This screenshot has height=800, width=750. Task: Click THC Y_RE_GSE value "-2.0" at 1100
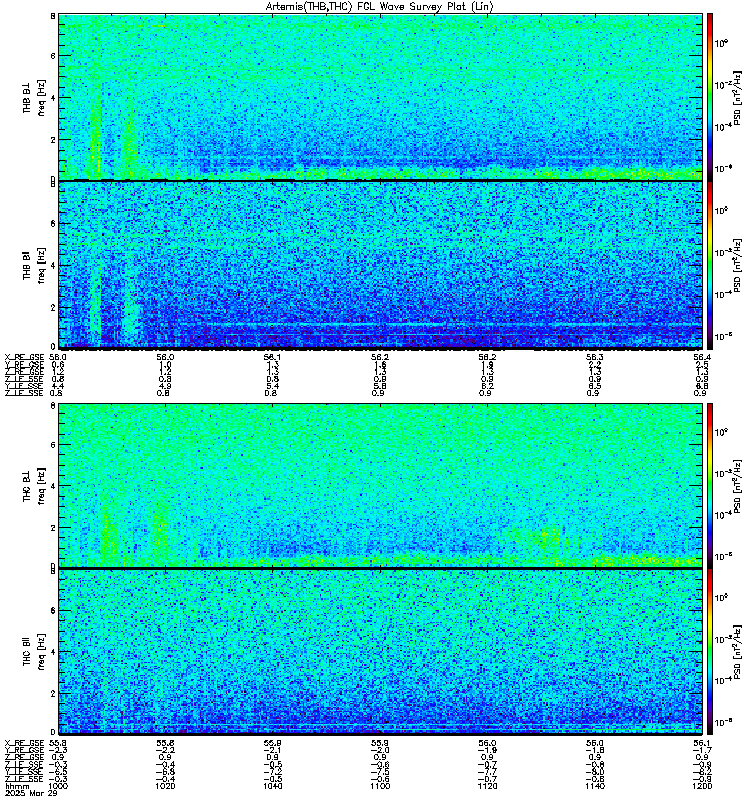point(380,750)
